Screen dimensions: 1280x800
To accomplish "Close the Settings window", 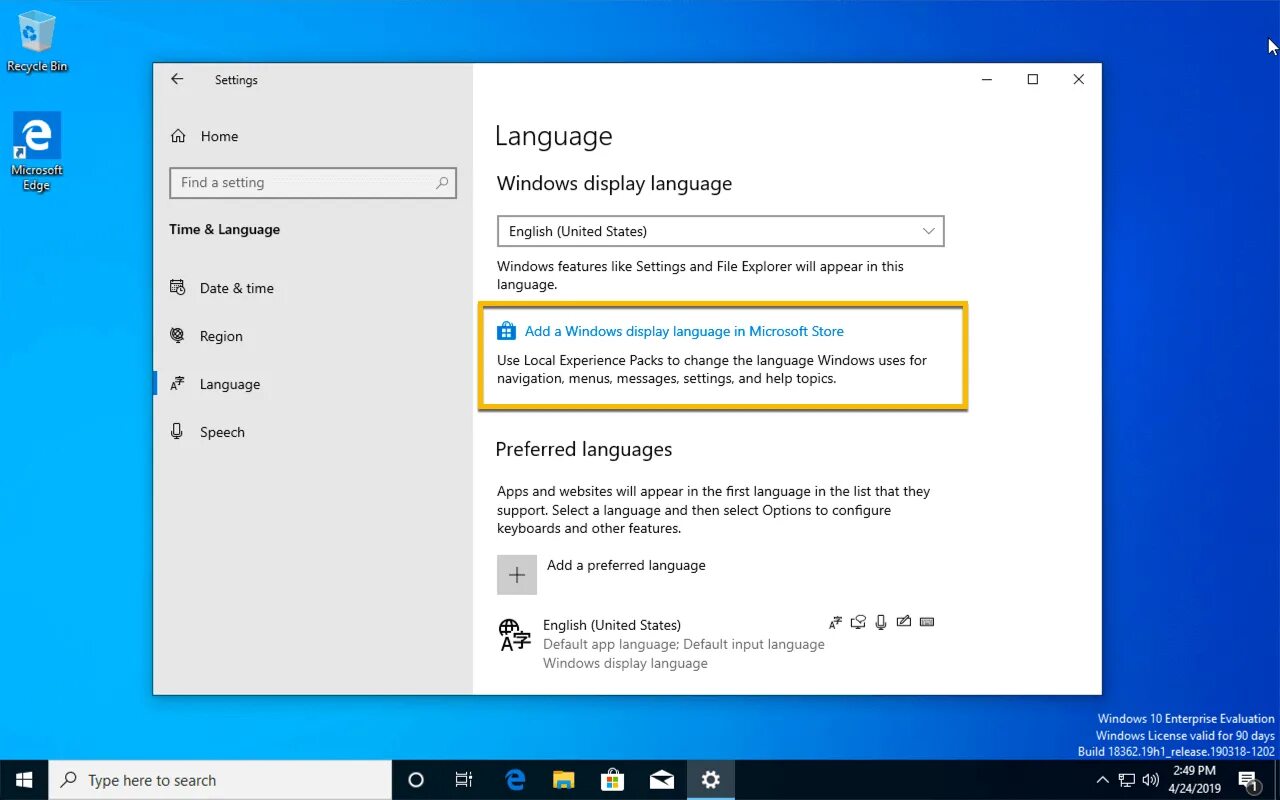I will pos(1078,79).
